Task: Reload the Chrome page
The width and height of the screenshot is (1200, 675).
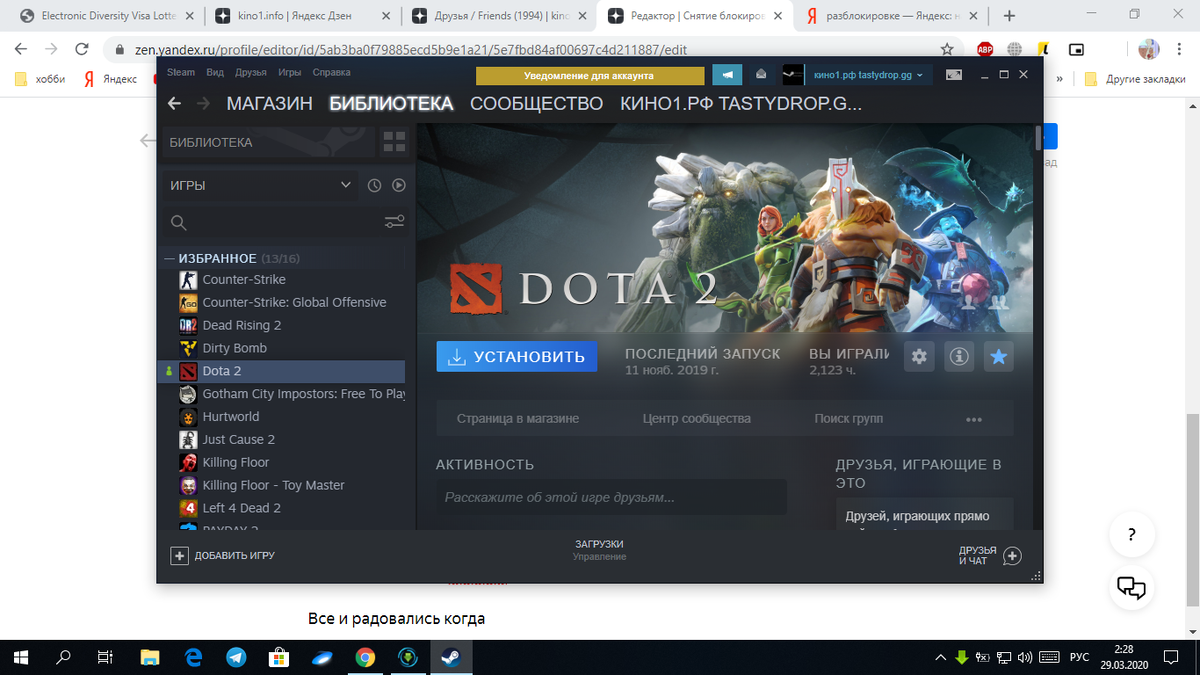Action: tap(83, 49)
